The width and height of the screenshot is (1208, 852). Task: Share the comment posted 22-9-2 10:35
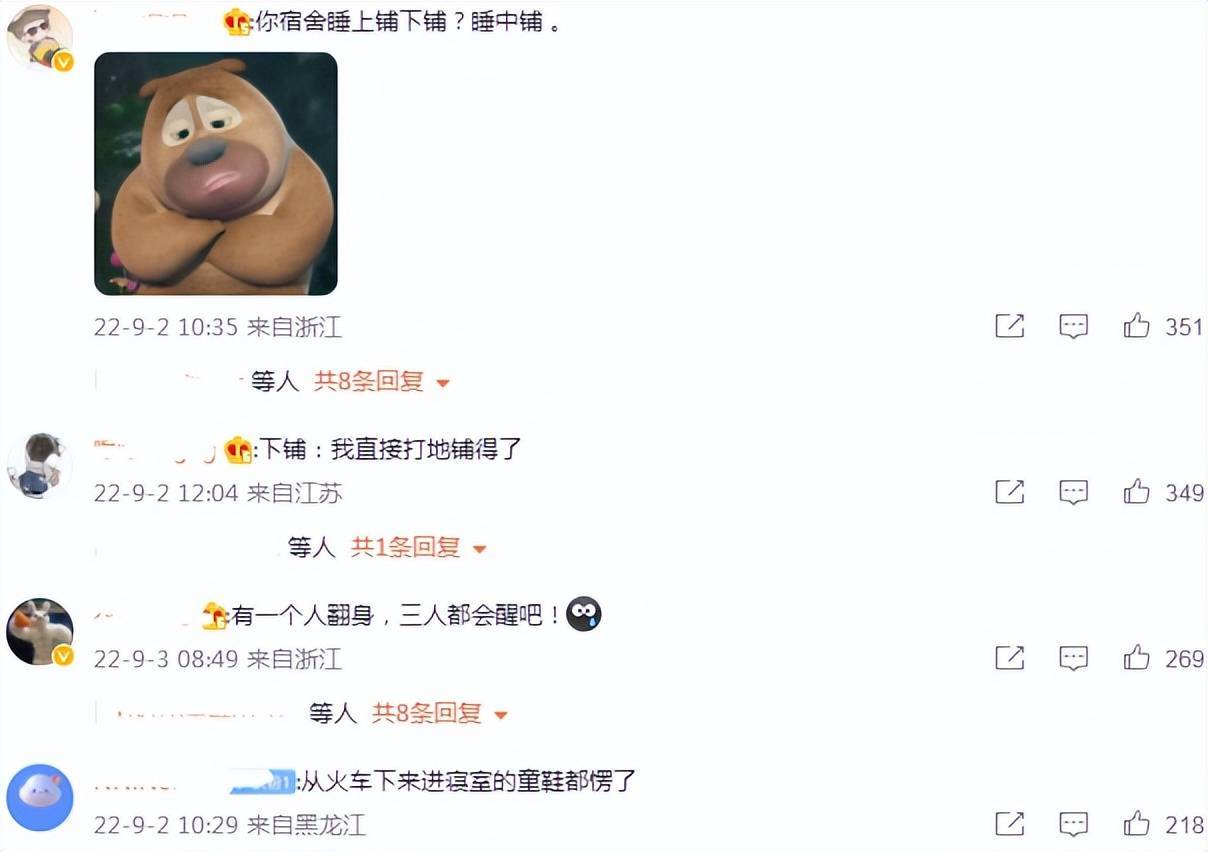1010,326
